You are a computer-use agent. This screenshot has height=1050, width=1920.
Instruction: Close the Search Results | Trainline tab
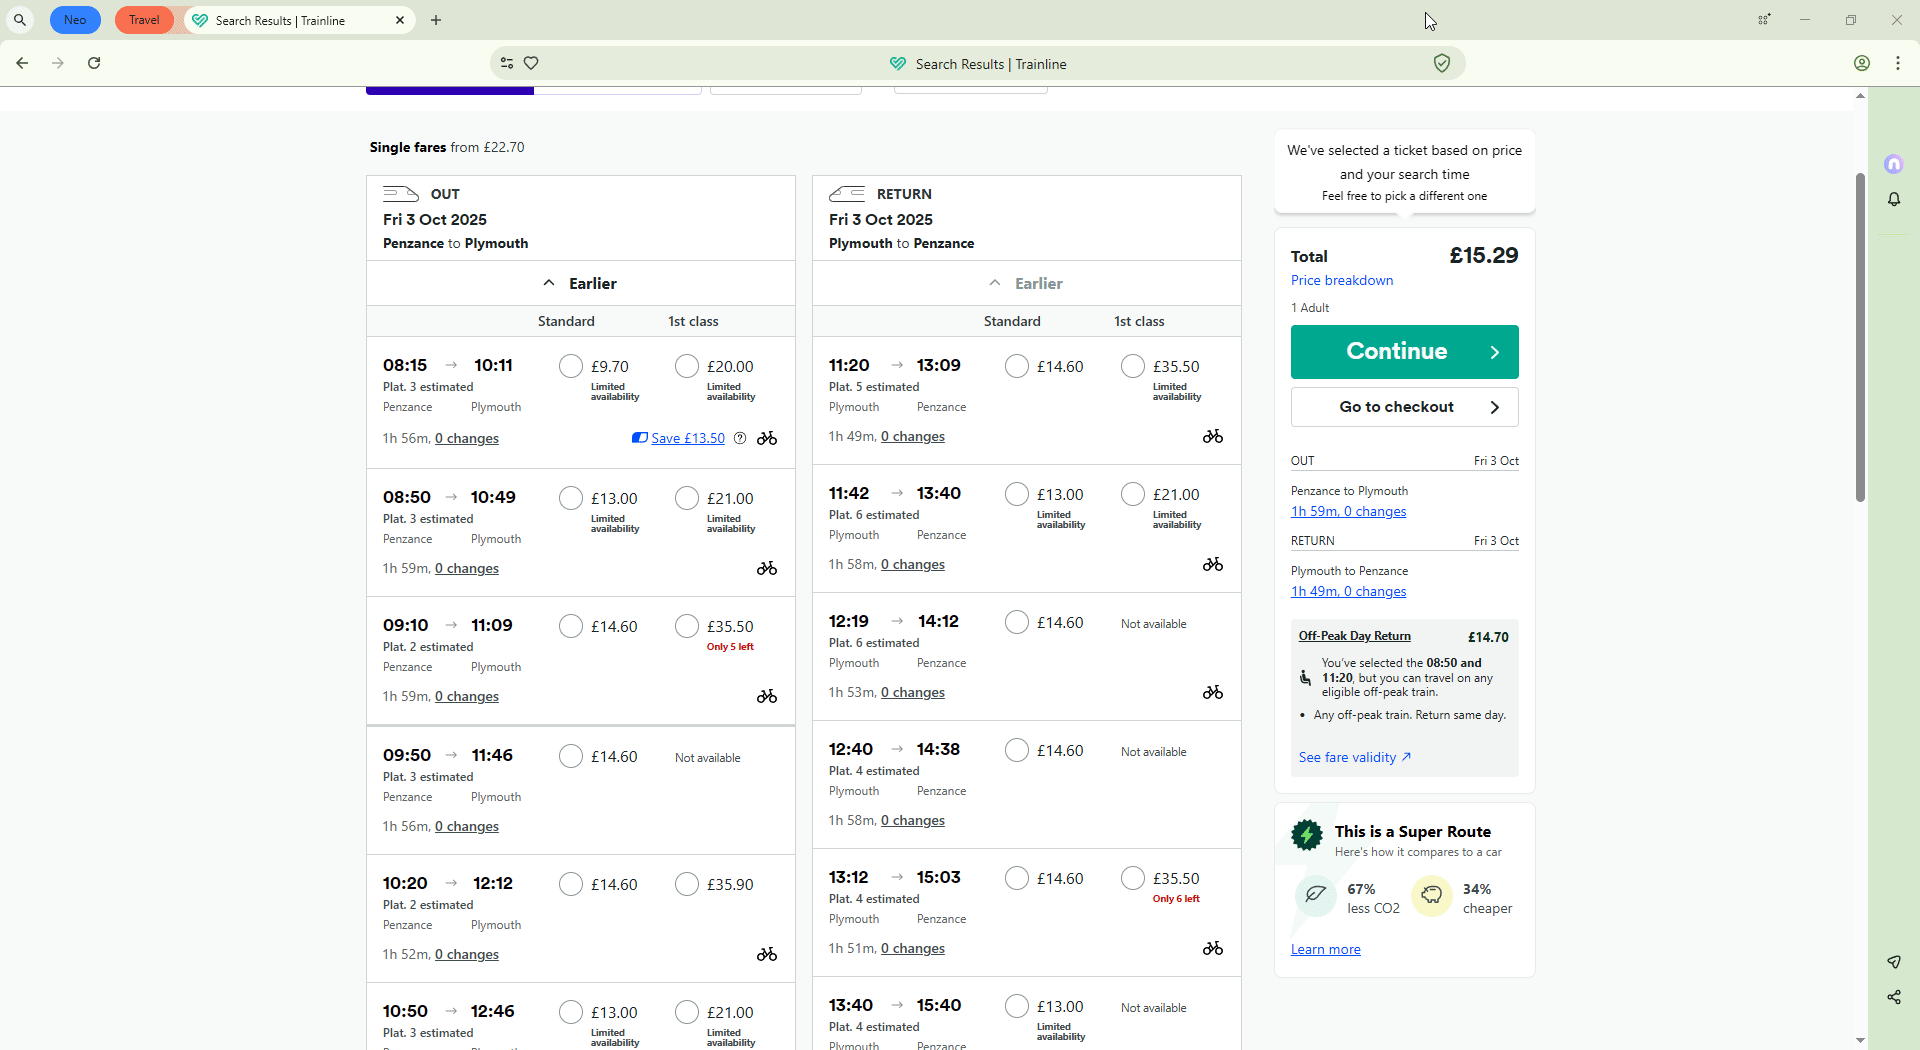pyautogui.click(x=400, y=20)
